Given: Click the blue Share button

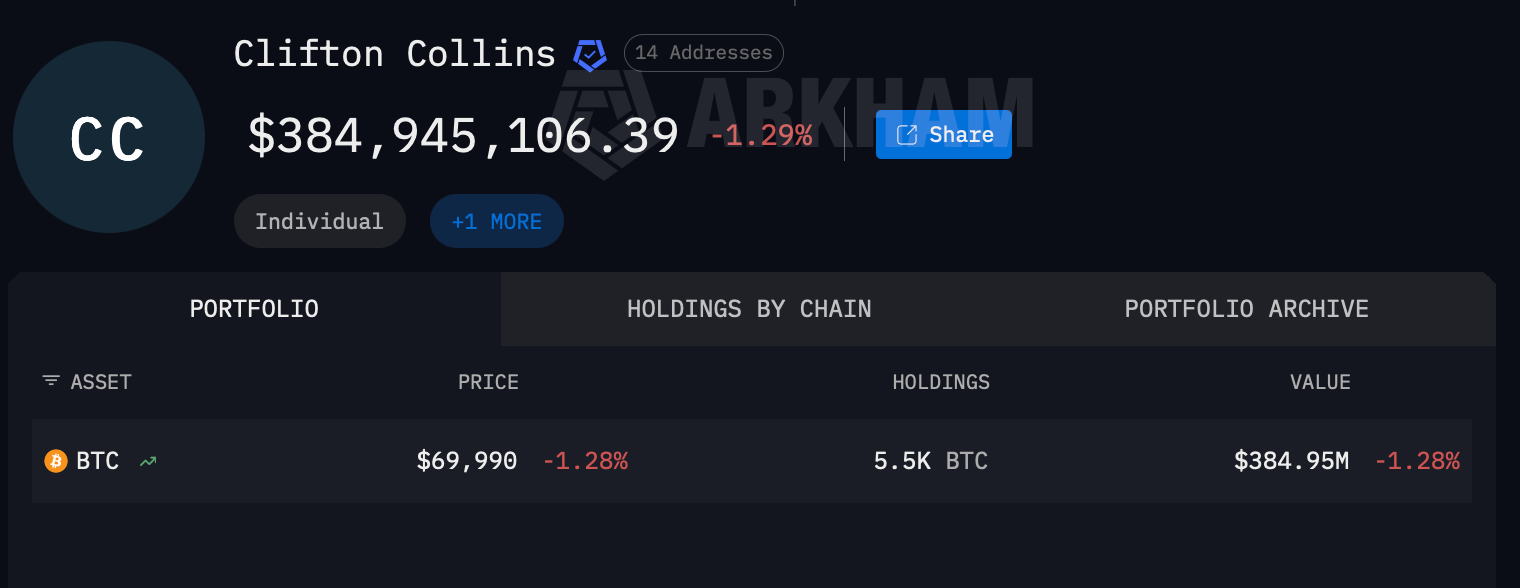Looking at the screenshot, I should pos(943,134).
